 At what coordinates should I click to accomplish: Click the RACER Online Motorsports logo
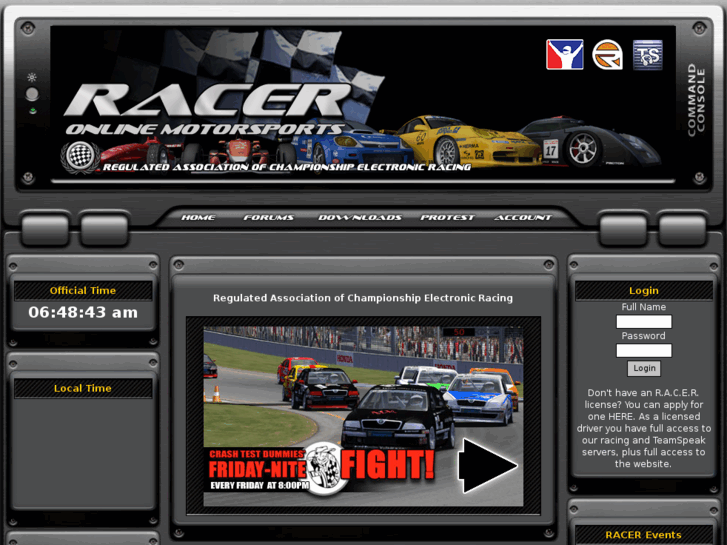click(209, 108)
